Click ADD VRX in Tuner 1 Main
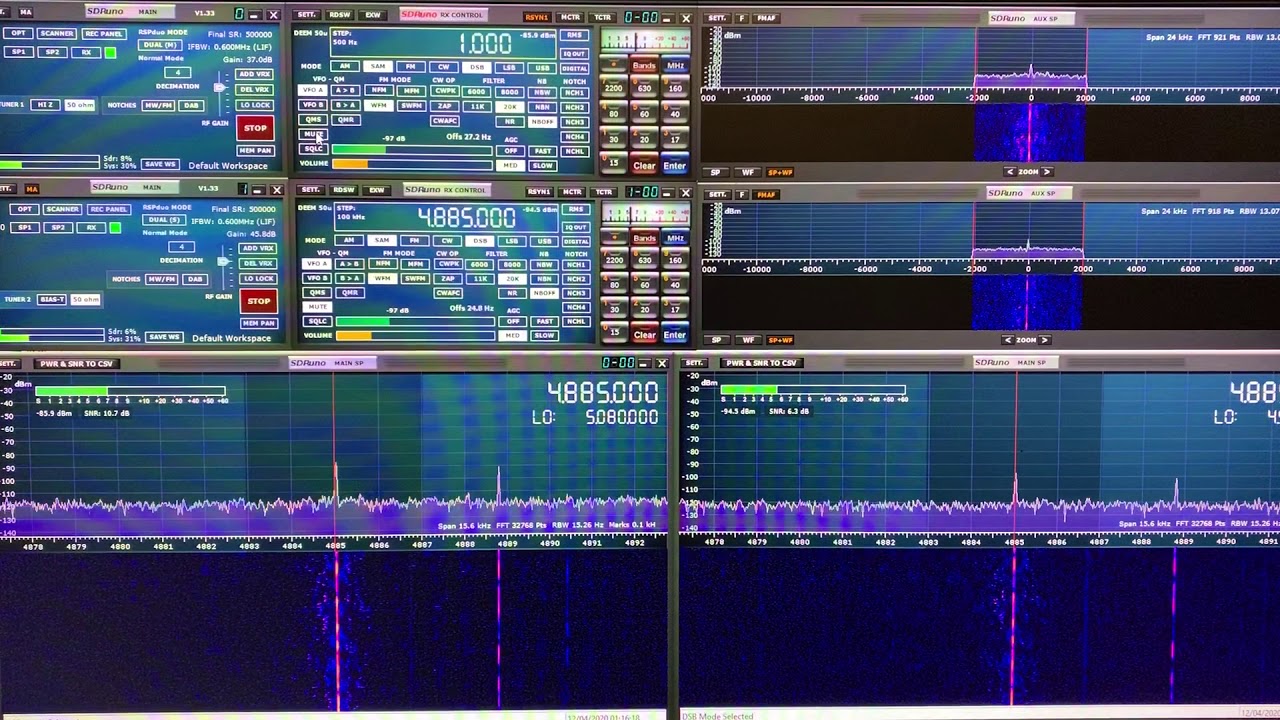 (254, 74)
